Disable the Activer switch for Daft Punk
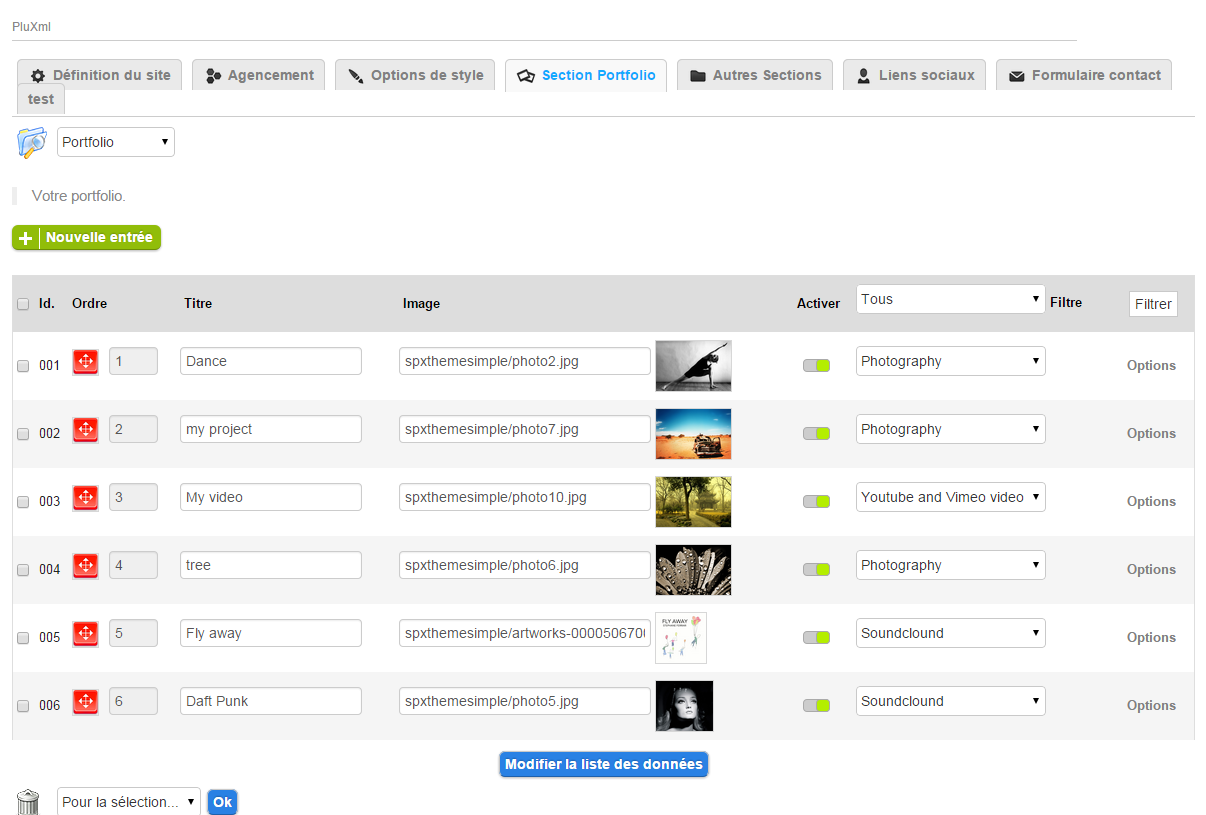Viewport: 1206px width, 815px height. pyautogui.click(x=816, y=706)
